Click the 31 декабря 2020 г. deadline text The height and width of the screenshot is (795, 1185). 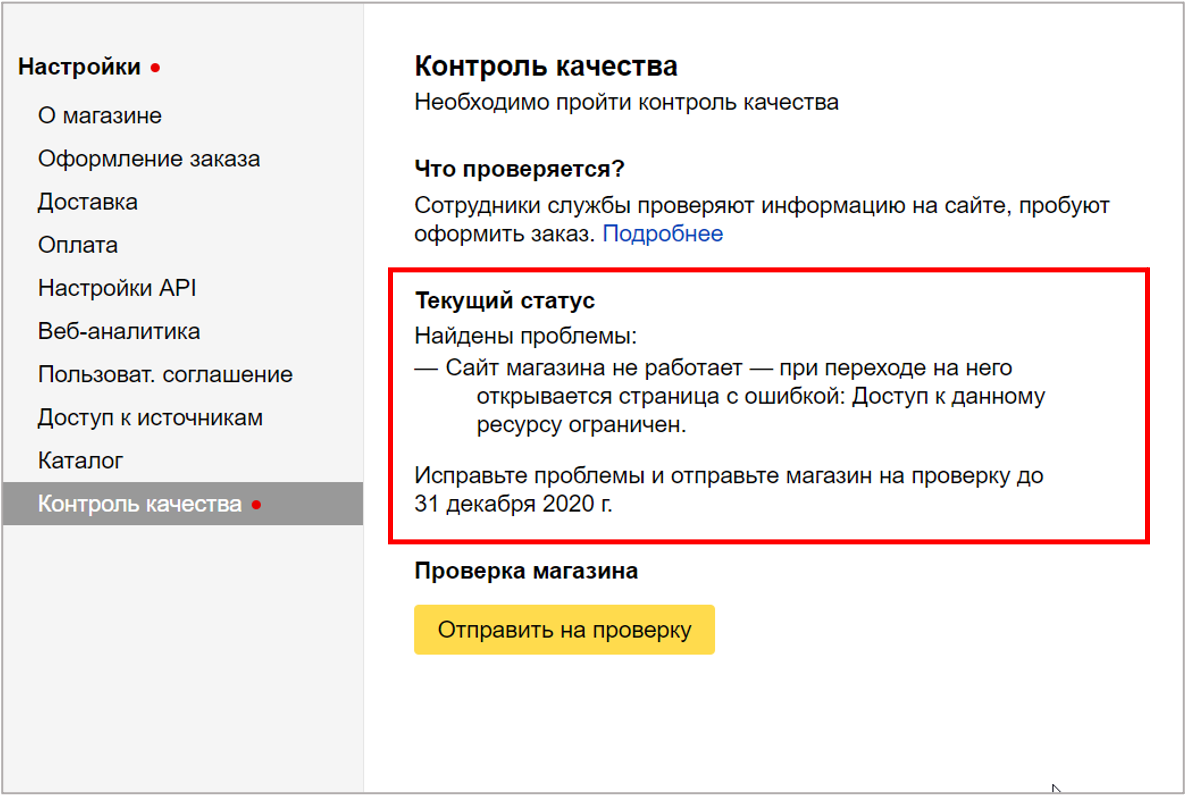click(x=513, y=504)
